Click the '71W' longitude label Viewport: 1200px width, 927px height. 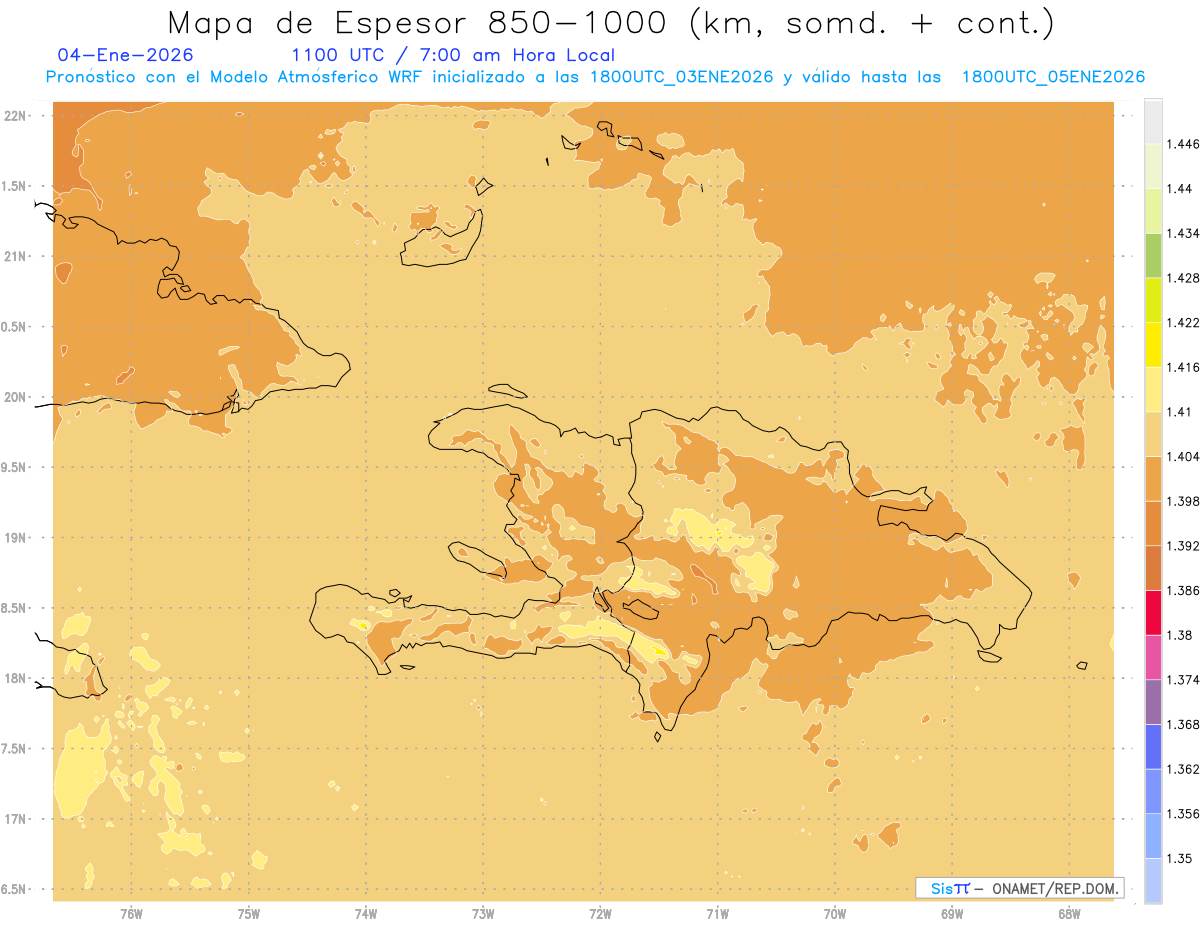point(717,914)
